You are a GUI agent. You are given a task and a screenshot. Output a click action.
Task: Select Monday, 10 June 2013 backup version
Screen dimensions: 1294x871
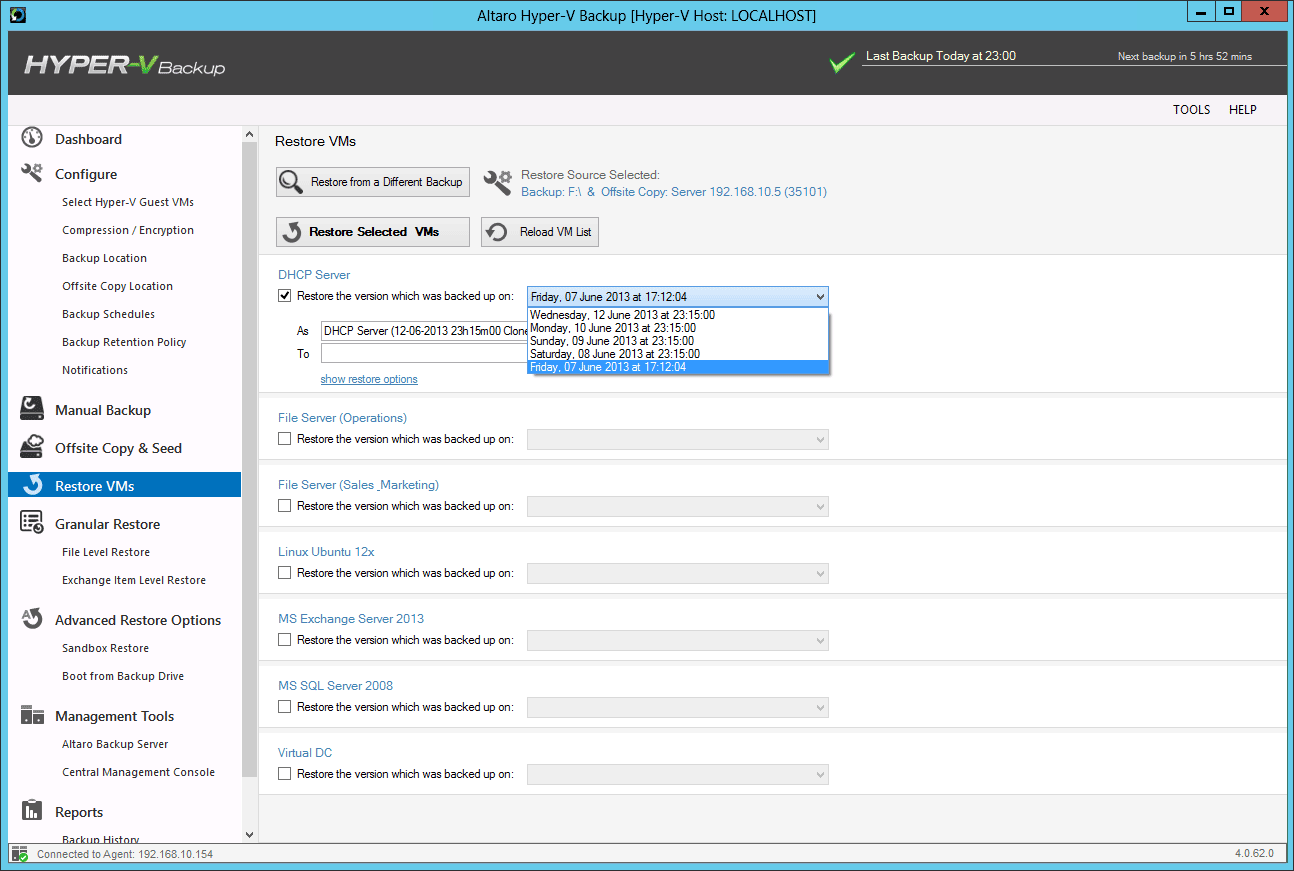pos(678,328)
